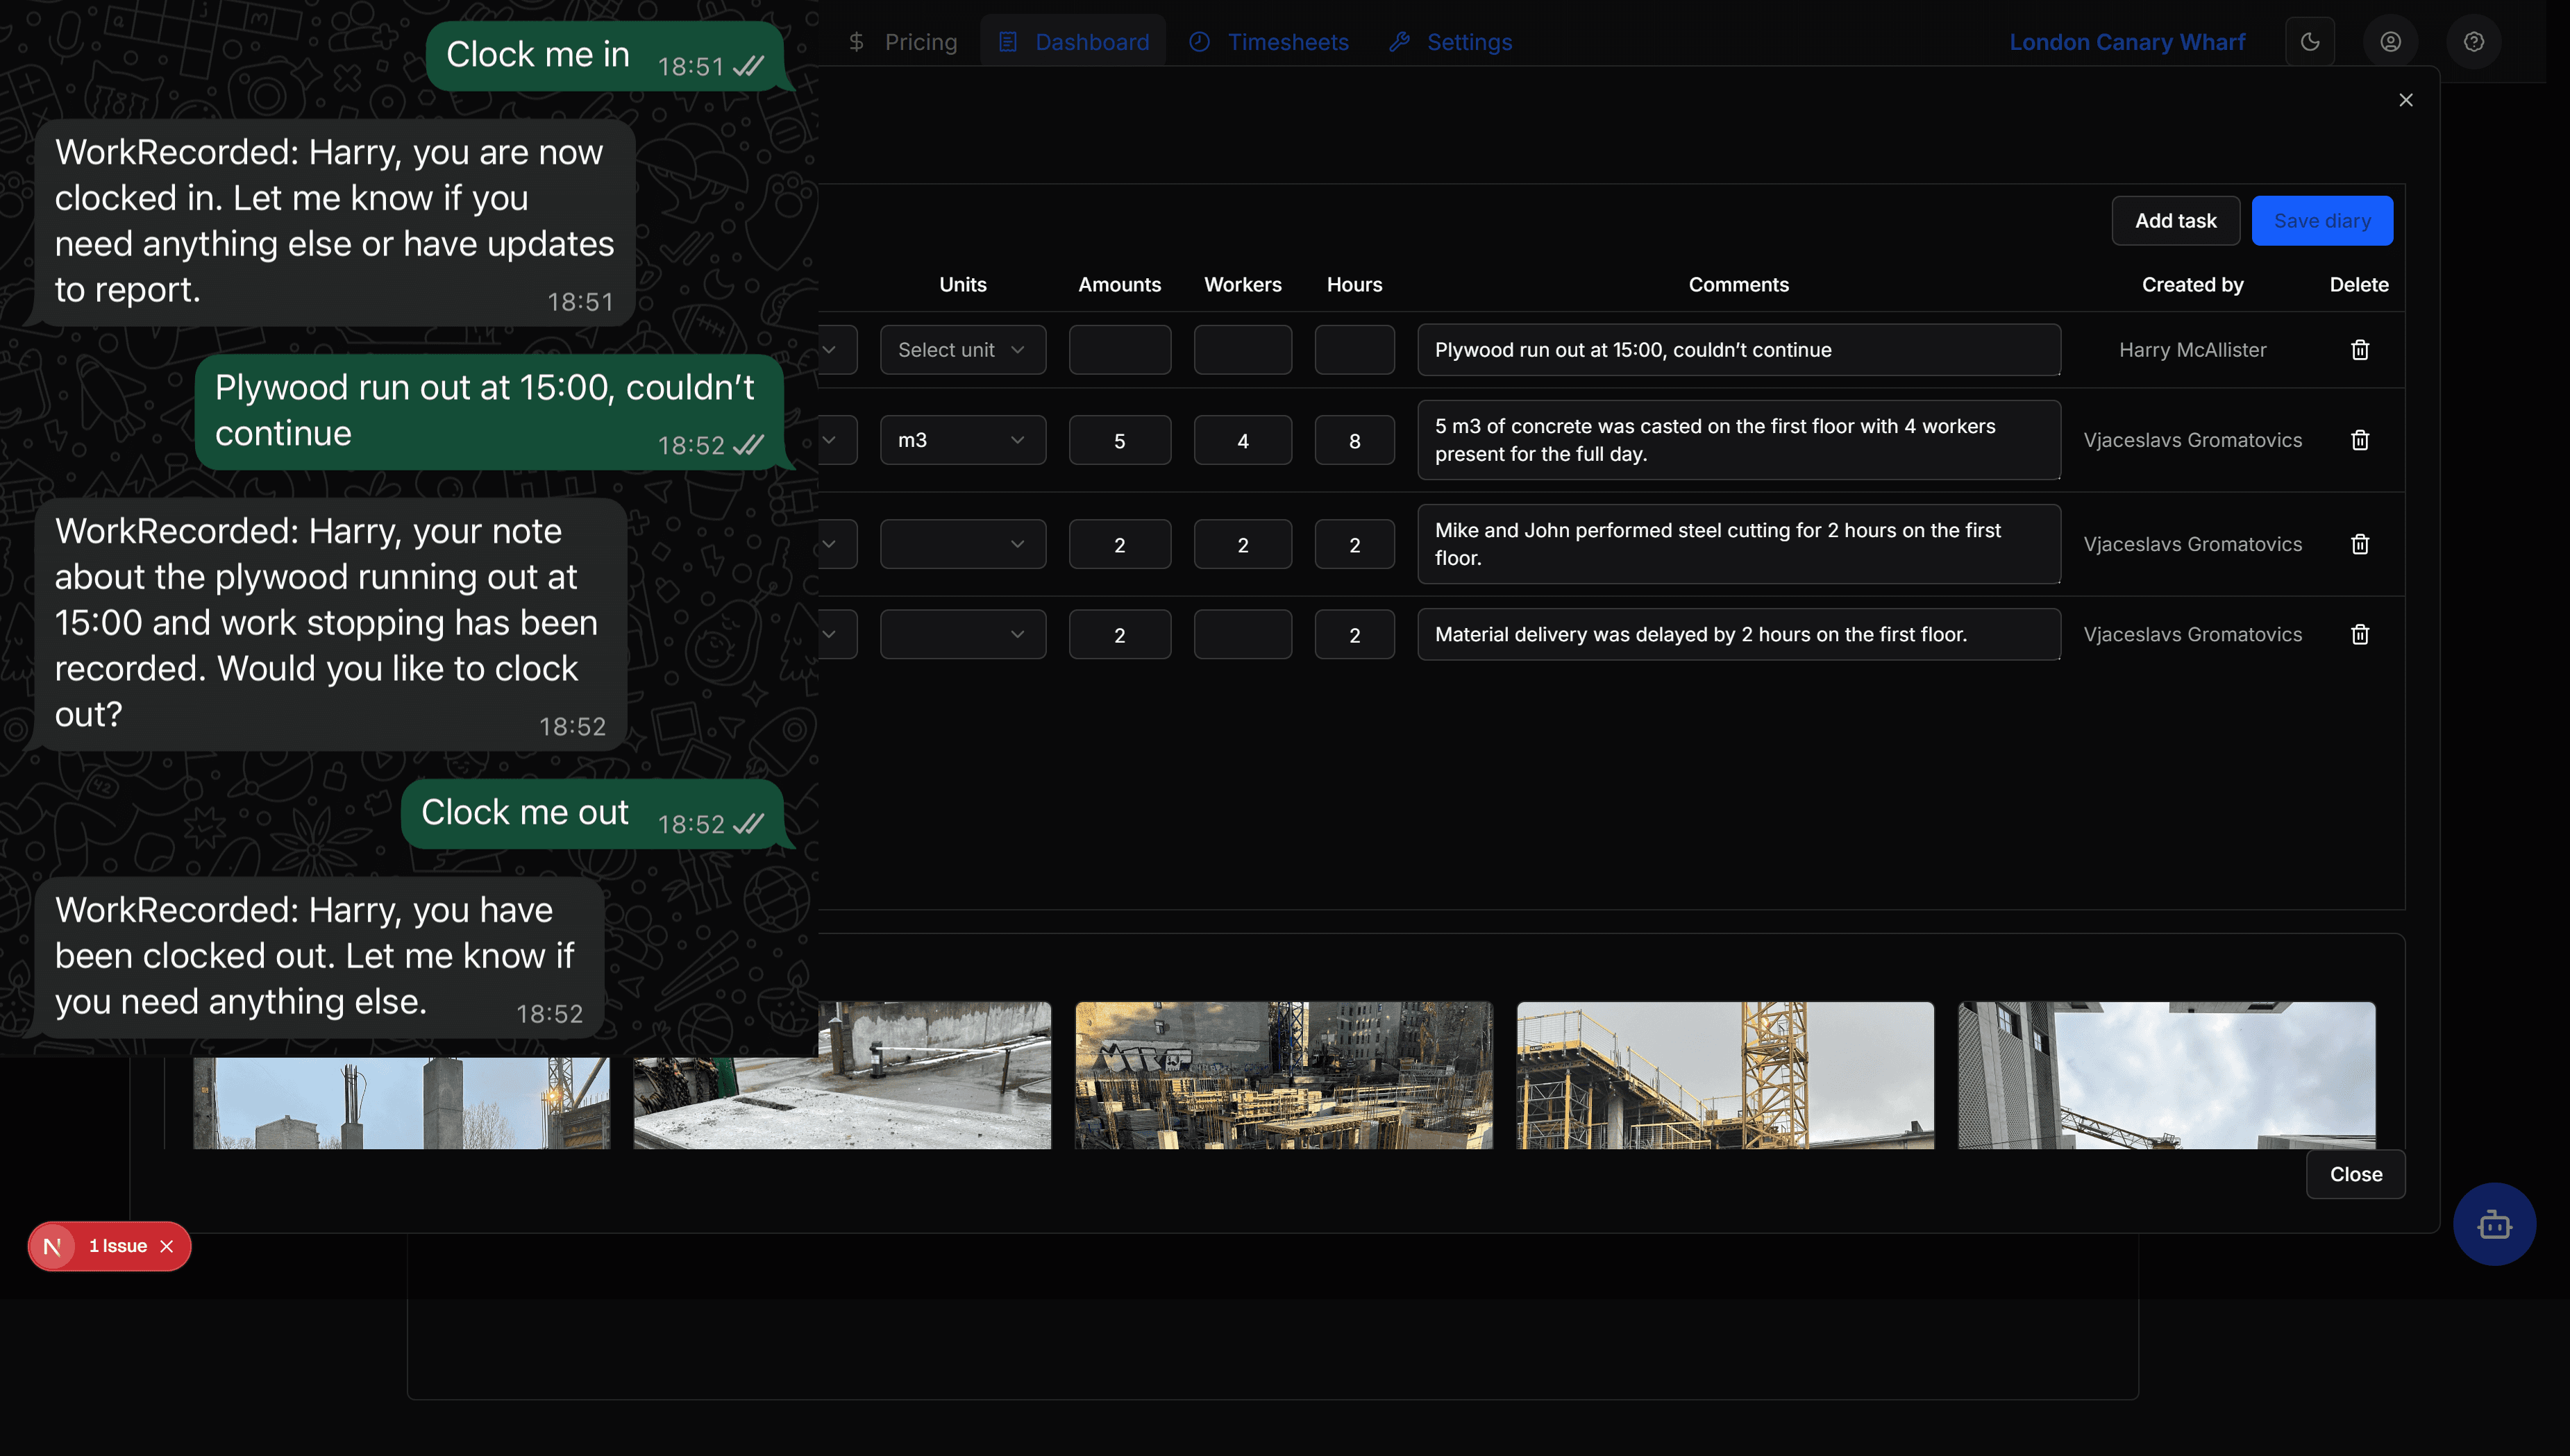This screenshot has width=2570, height=1456.
Task: Open the London Canary Wharf project
Action: (x=2127, y=41)
